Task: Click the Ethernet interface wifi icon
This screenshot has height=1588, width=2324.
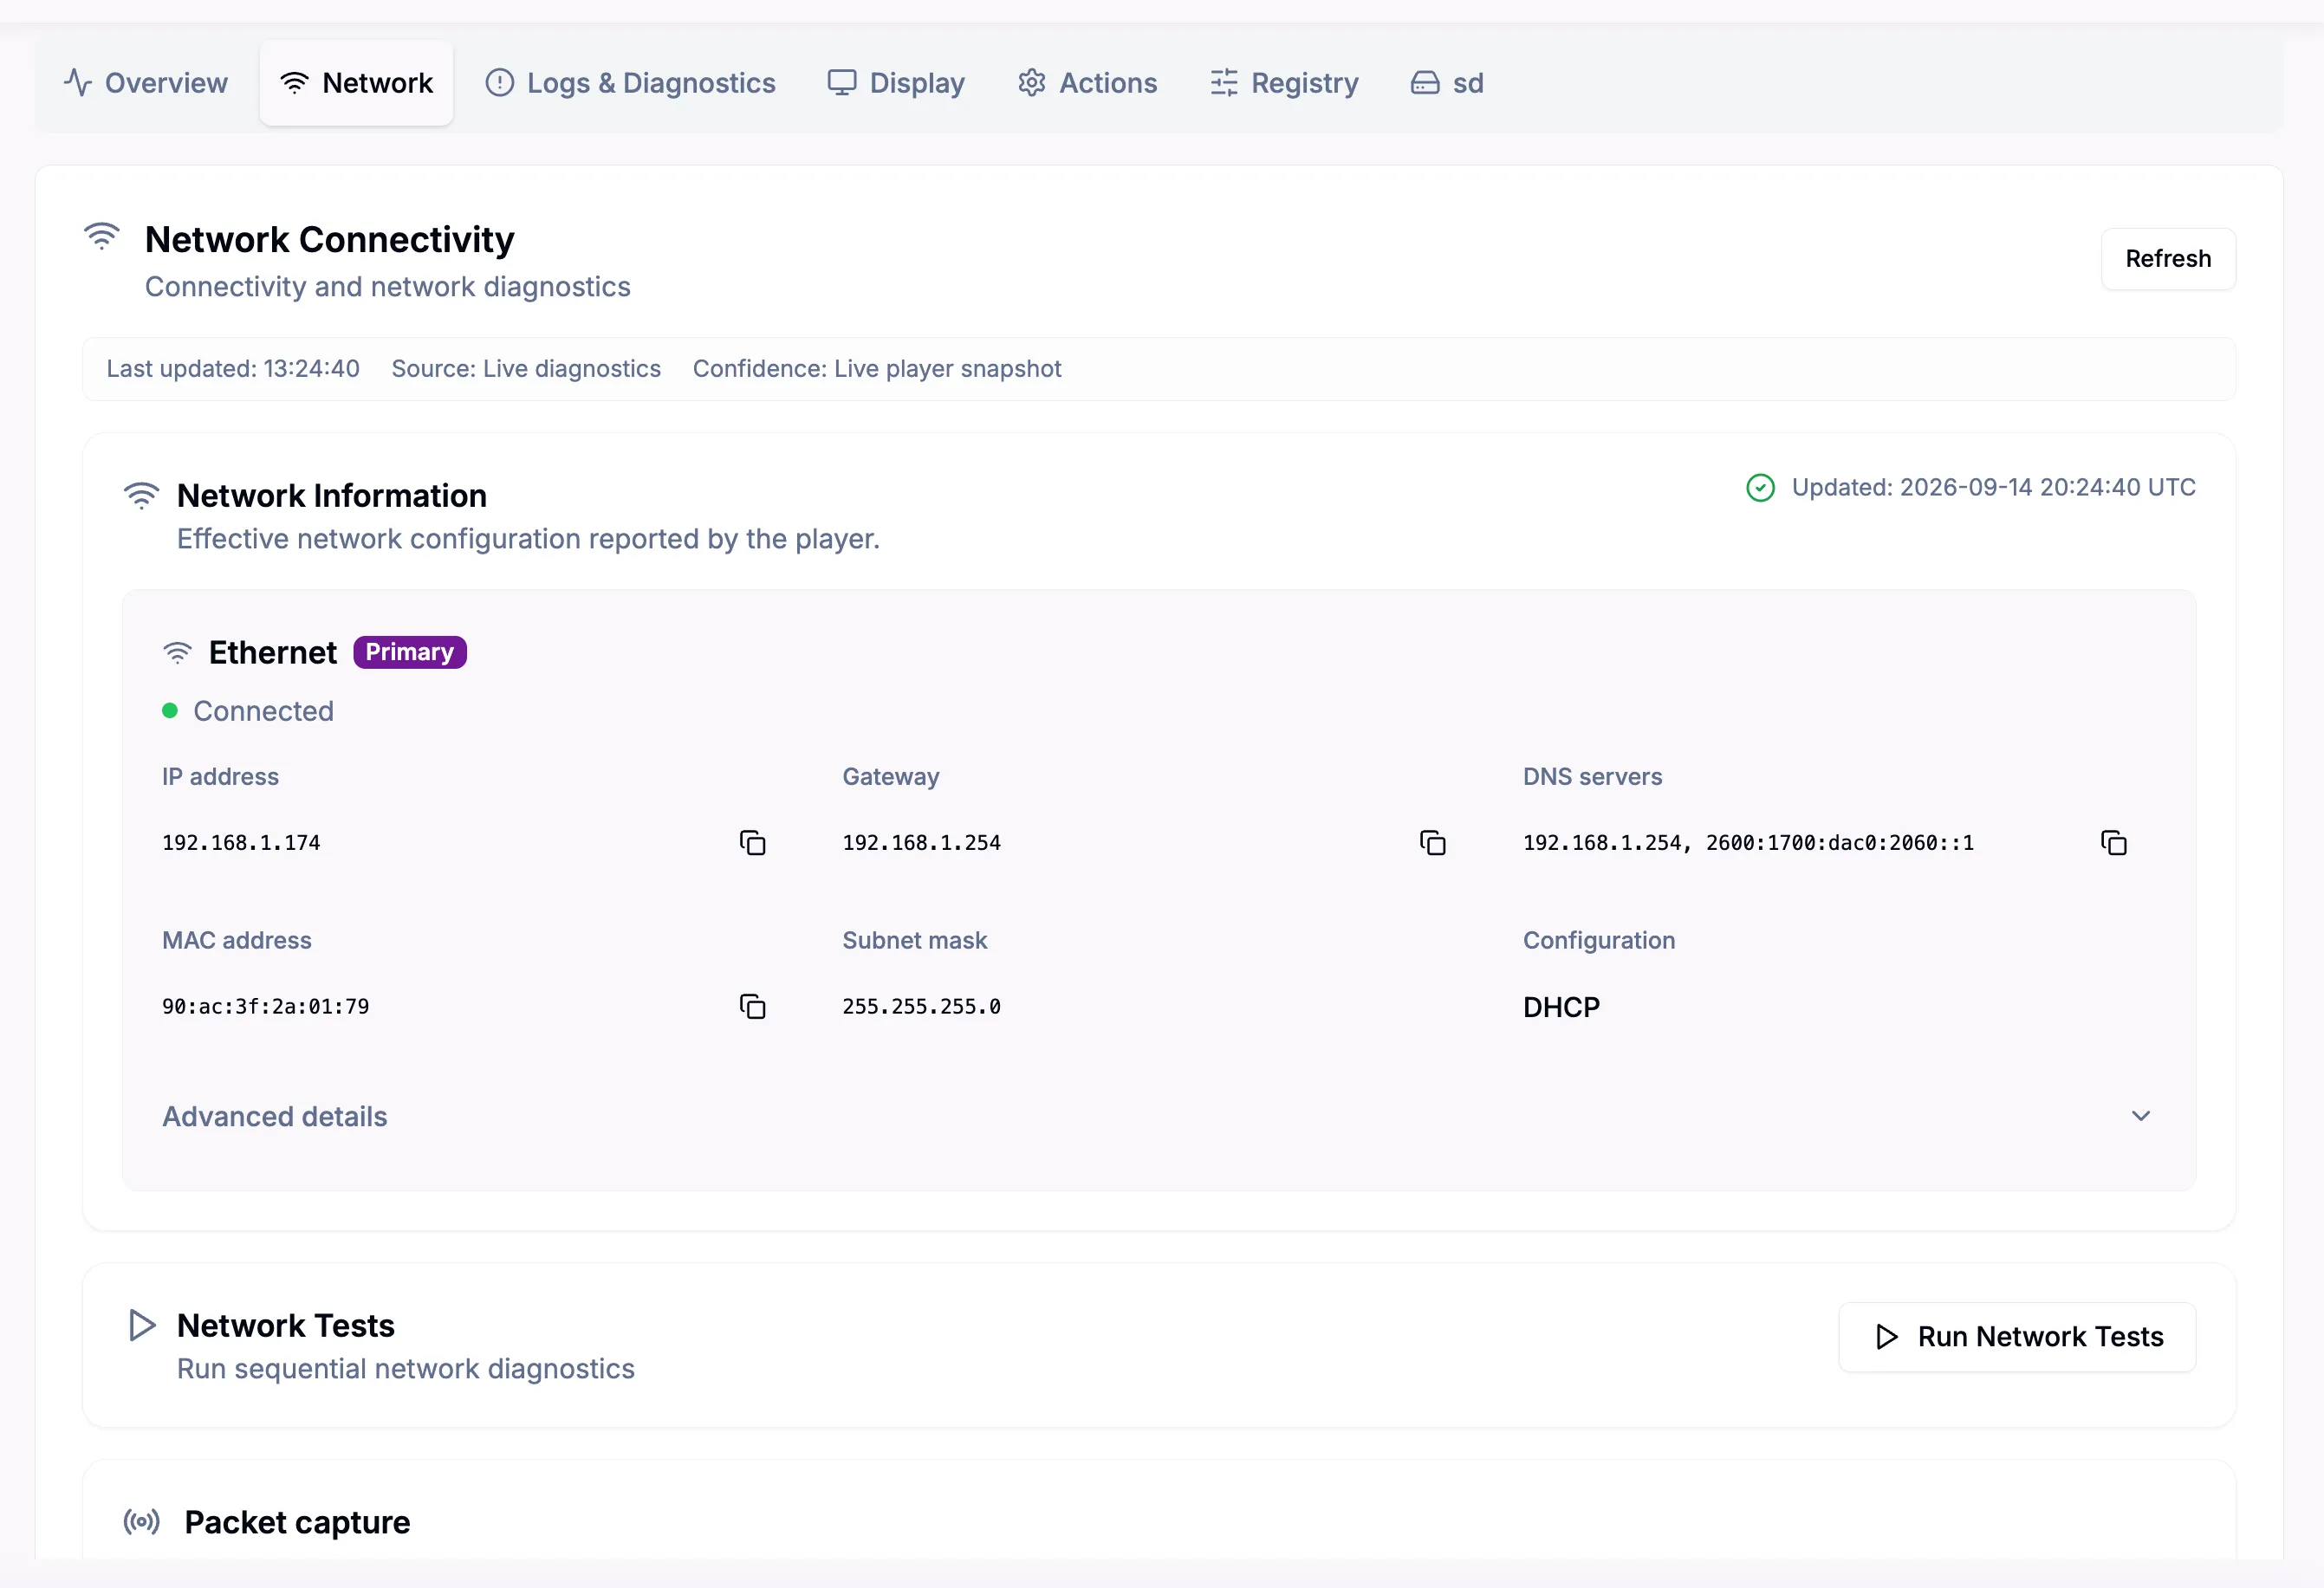Action: (x=177, y=653)
